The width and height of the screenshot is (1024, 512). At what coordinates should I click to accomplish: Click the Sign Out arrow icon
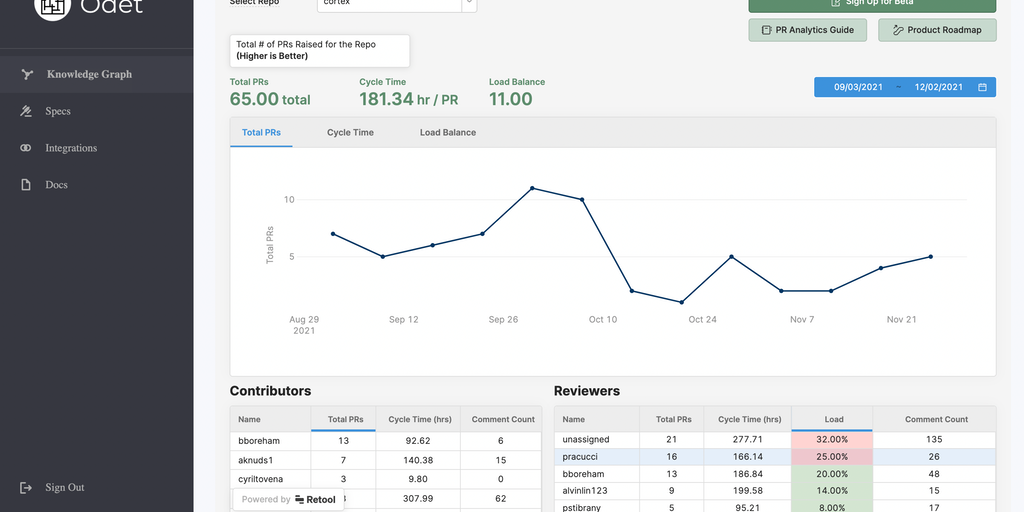coord(27,488)
